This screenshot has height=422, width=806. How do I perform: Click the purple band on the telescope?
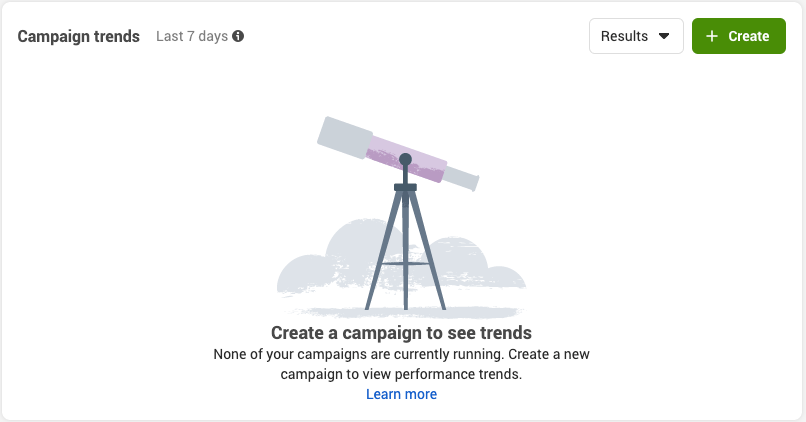(406, 159)
